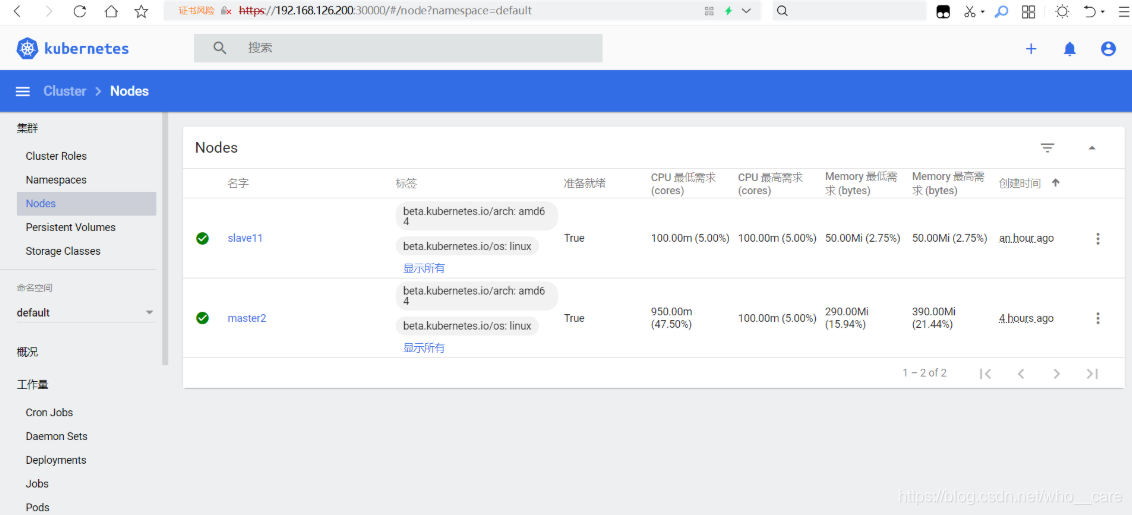1132x515 pixels.
Task: Click the black mask extension icon
Action: (x=943, y=12)
